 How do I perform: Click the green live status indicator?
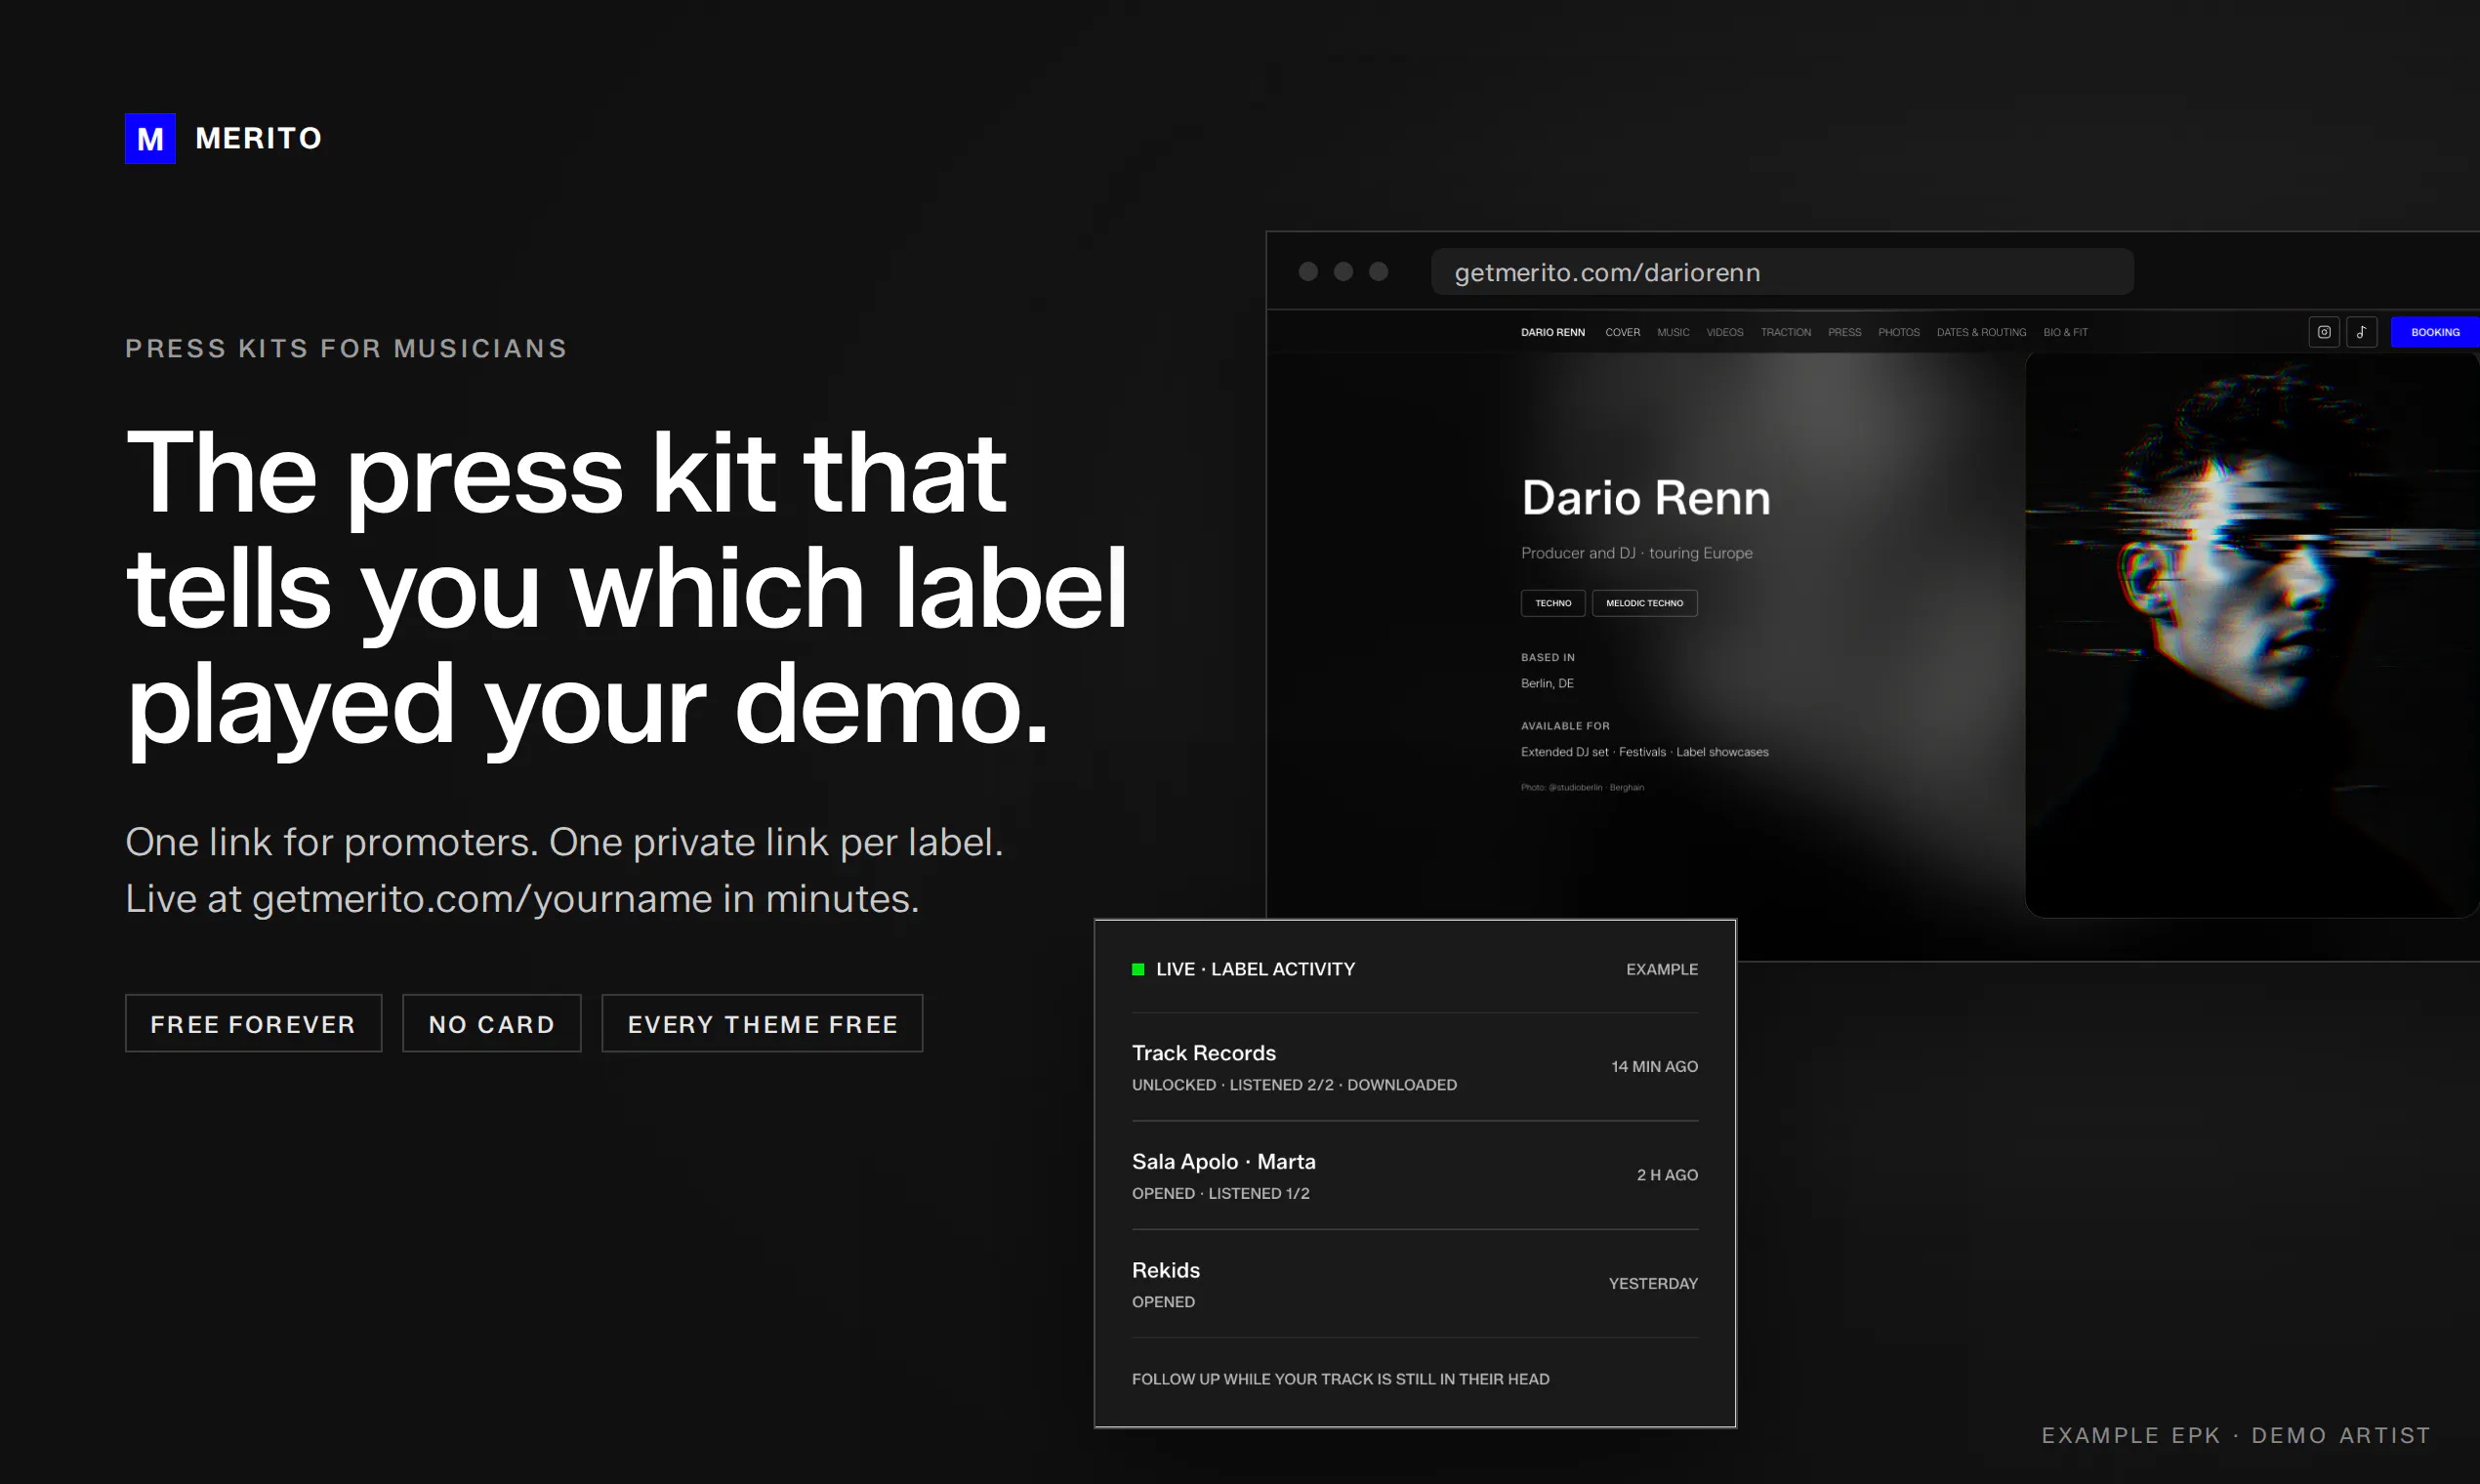(1138, 969)
